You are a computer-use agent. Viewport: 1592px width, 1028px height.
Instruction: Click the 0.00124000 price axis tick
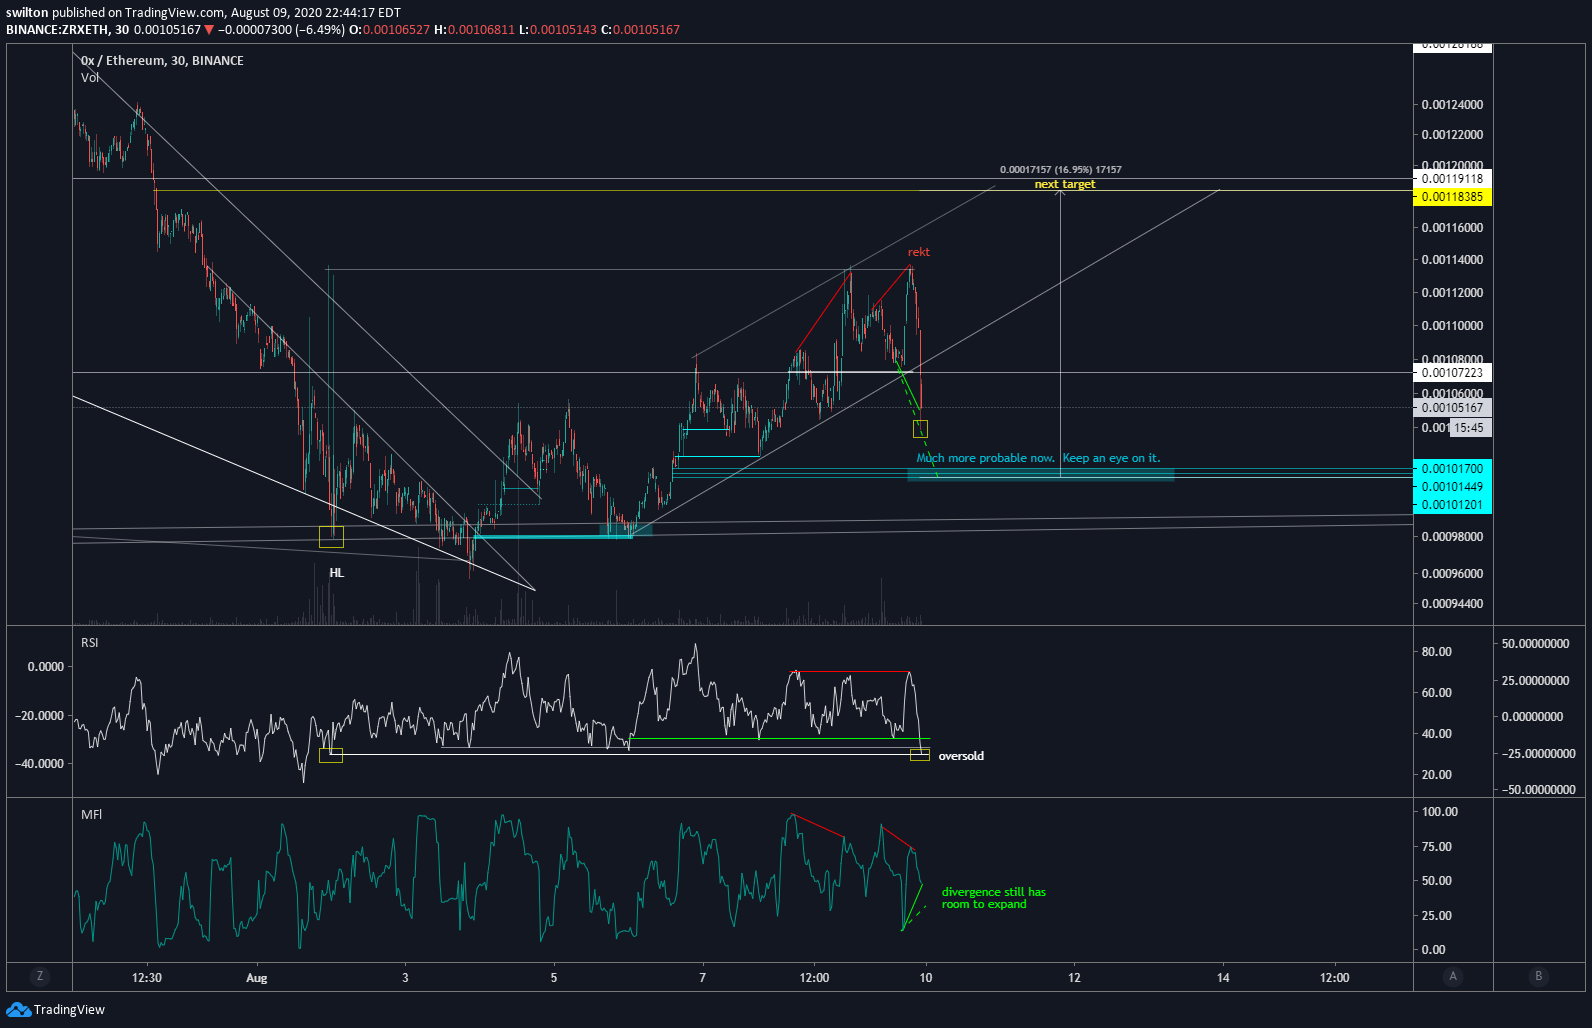1452,105
